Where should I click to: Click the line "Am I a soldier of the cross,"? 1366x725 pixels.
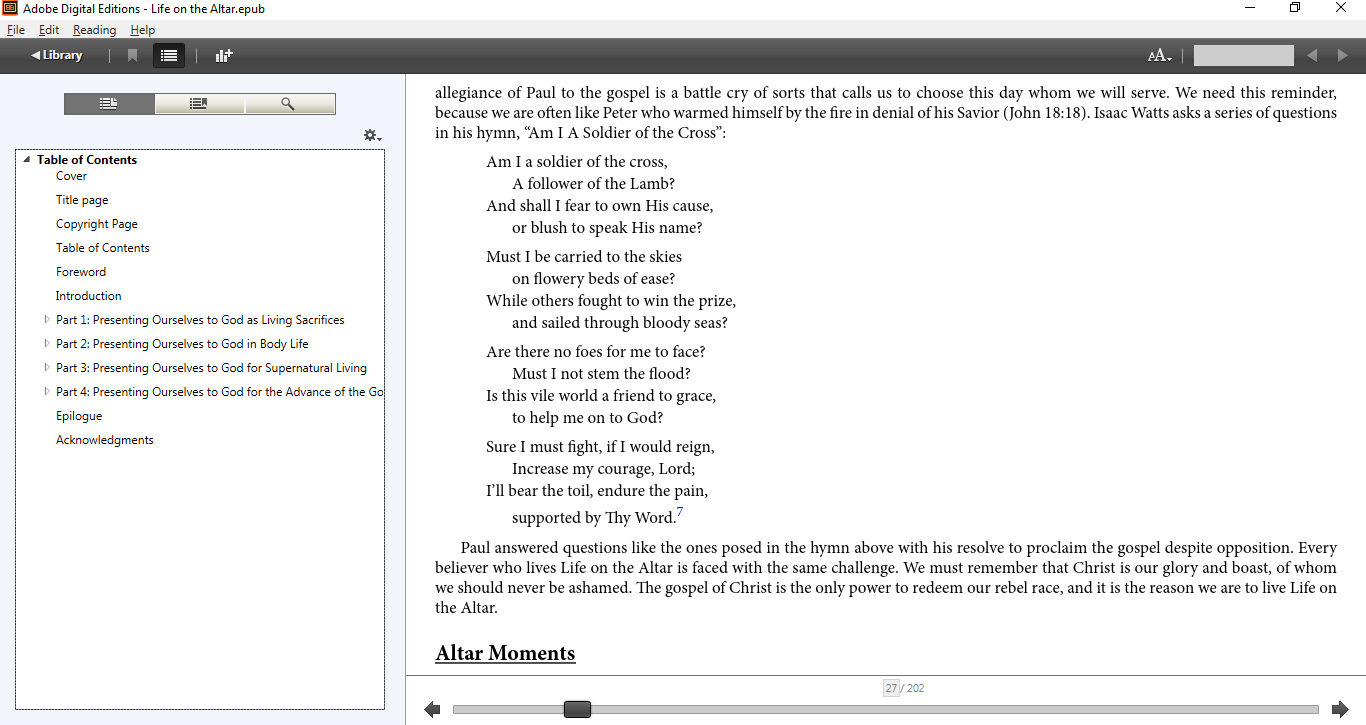pos(577,161)
